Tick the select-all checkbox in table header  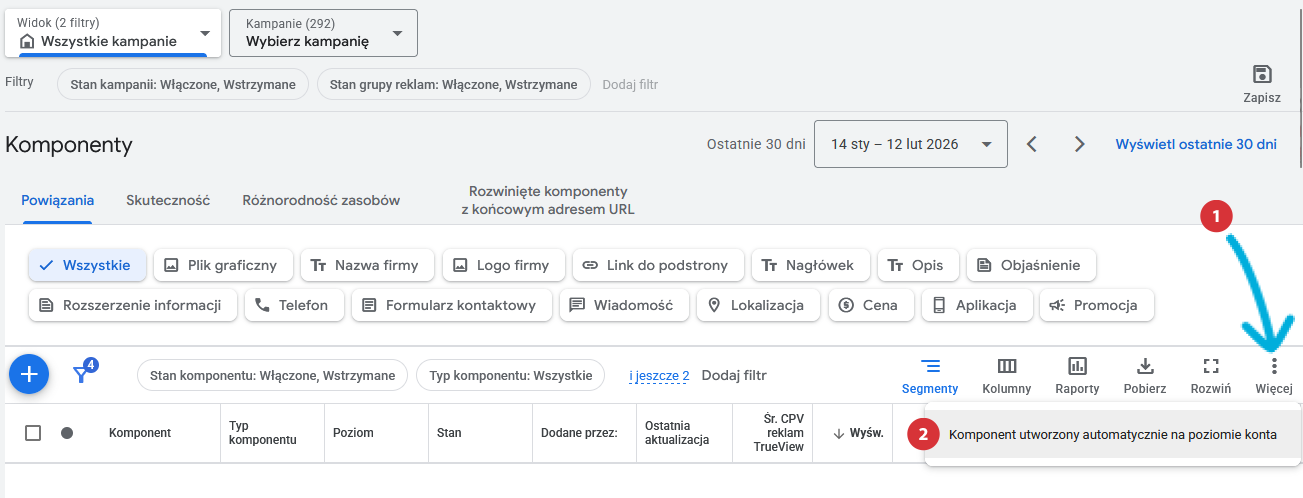point(33,433)
